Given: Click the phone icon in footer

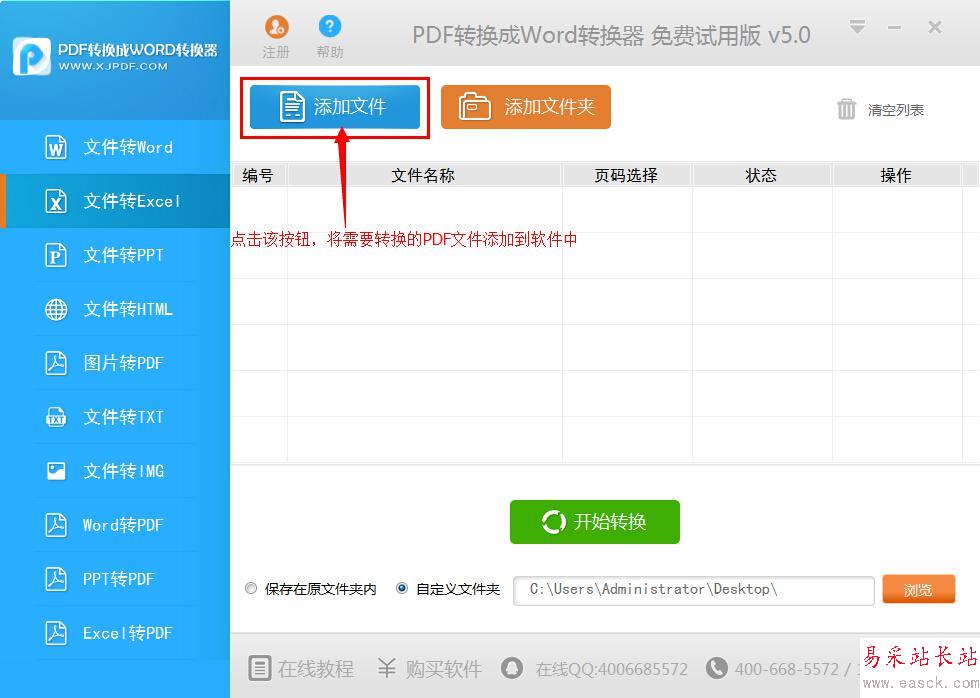Looking at the screenshot, I should 716,668.
